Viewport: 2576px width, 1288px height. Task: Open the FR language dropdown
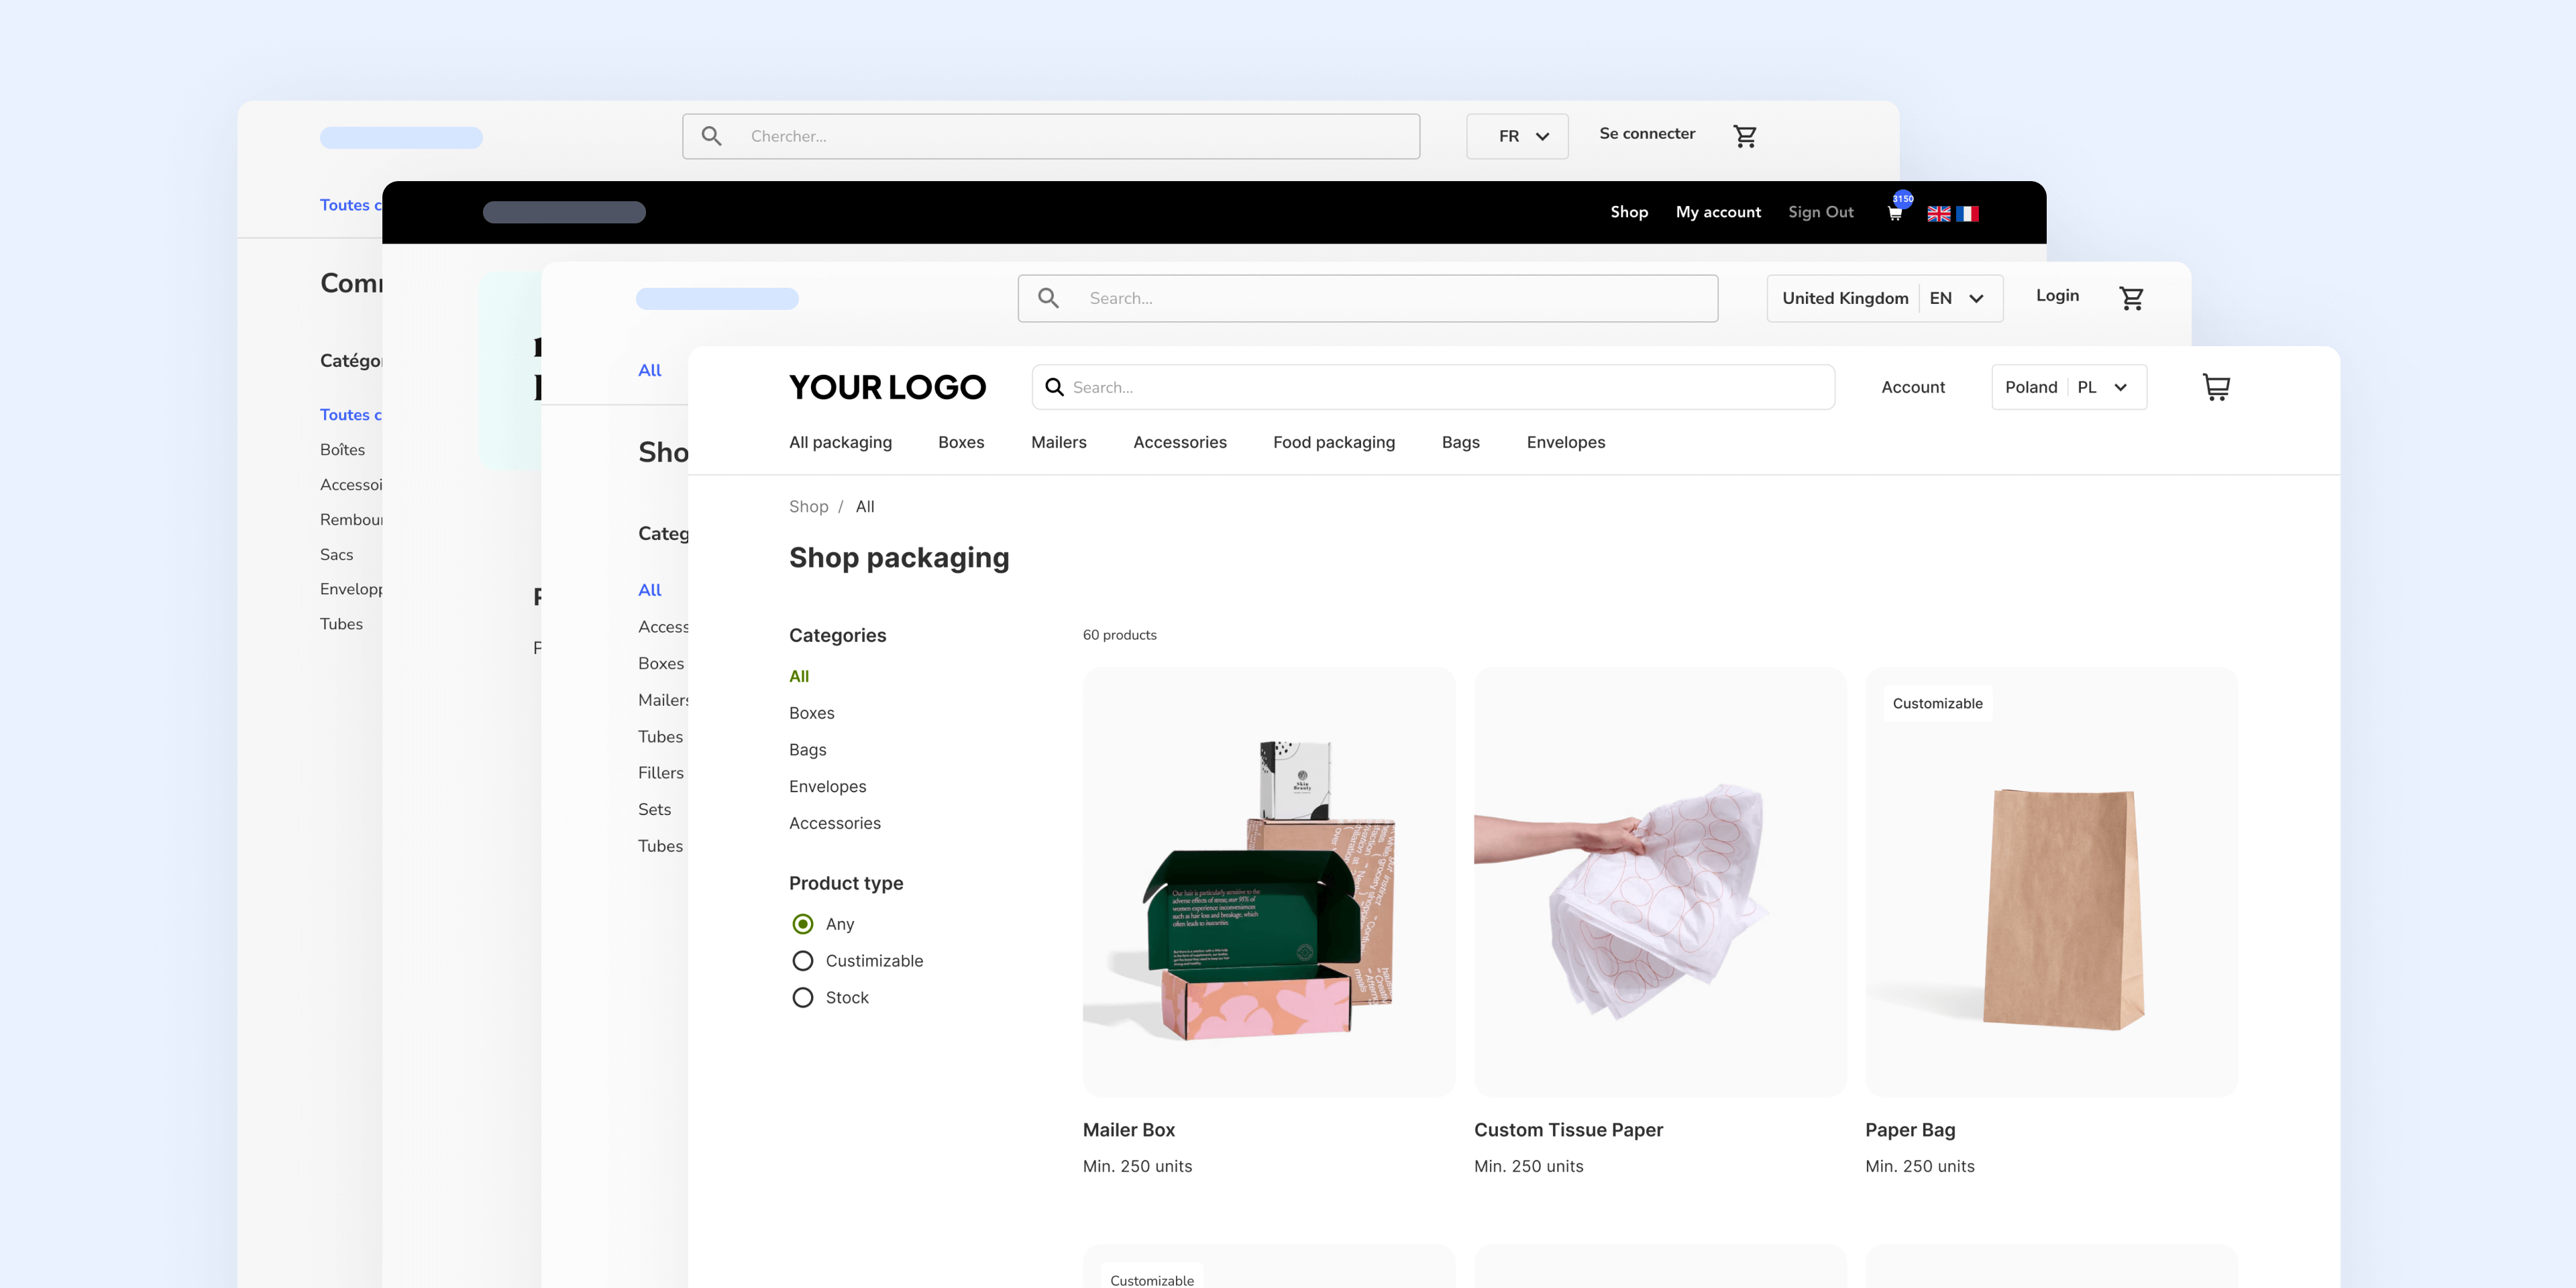1517,136
